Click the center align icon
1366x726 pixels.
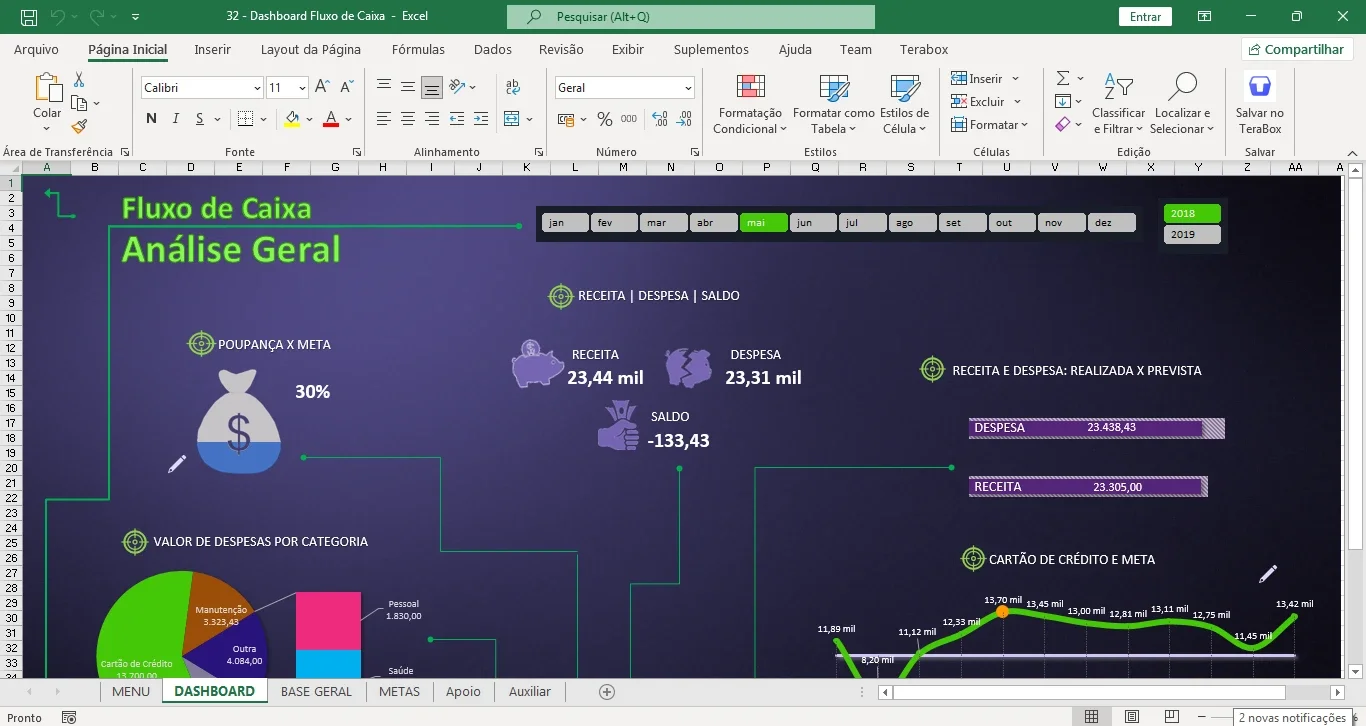(x=408, y=119)
